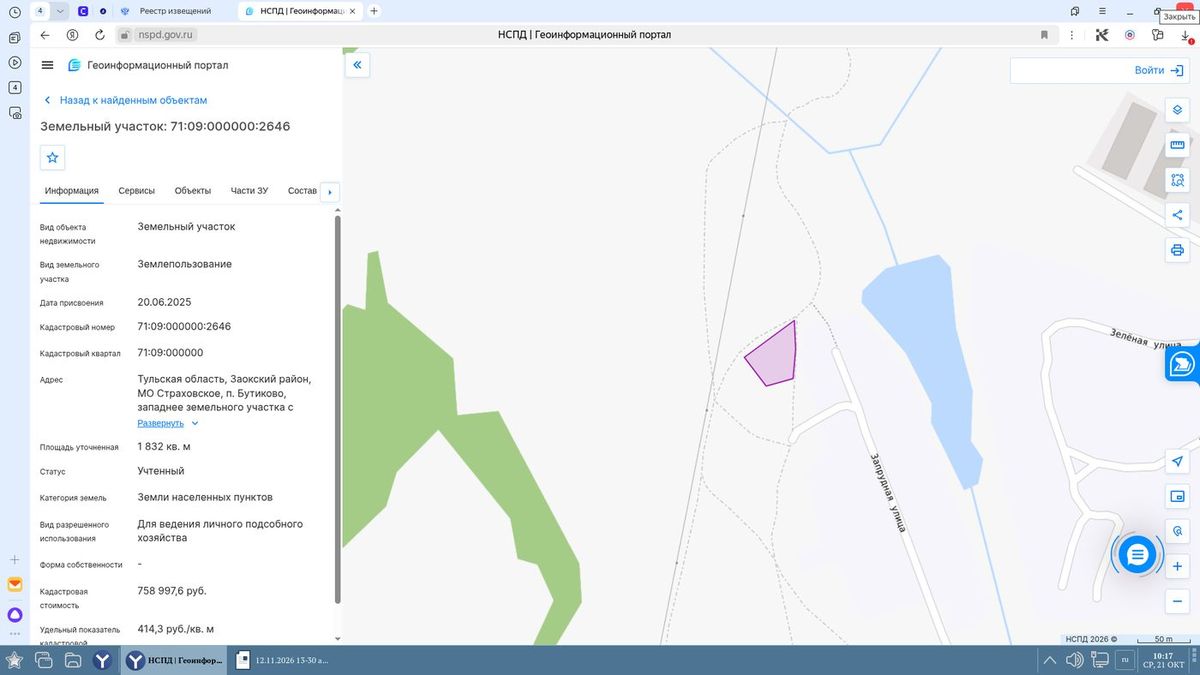The width and height of the screenshot is (1200, 675).
Task: Open the hamburger menu of Геоинформационный портал
Action: tap(47, 65)
